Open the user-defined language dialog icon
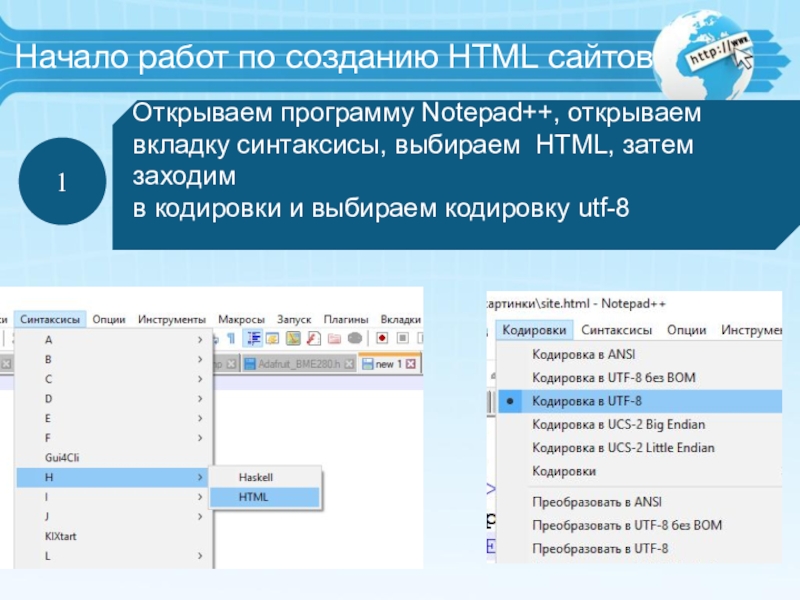Screen dimensions: 800x600 click(x=272, y=338)
